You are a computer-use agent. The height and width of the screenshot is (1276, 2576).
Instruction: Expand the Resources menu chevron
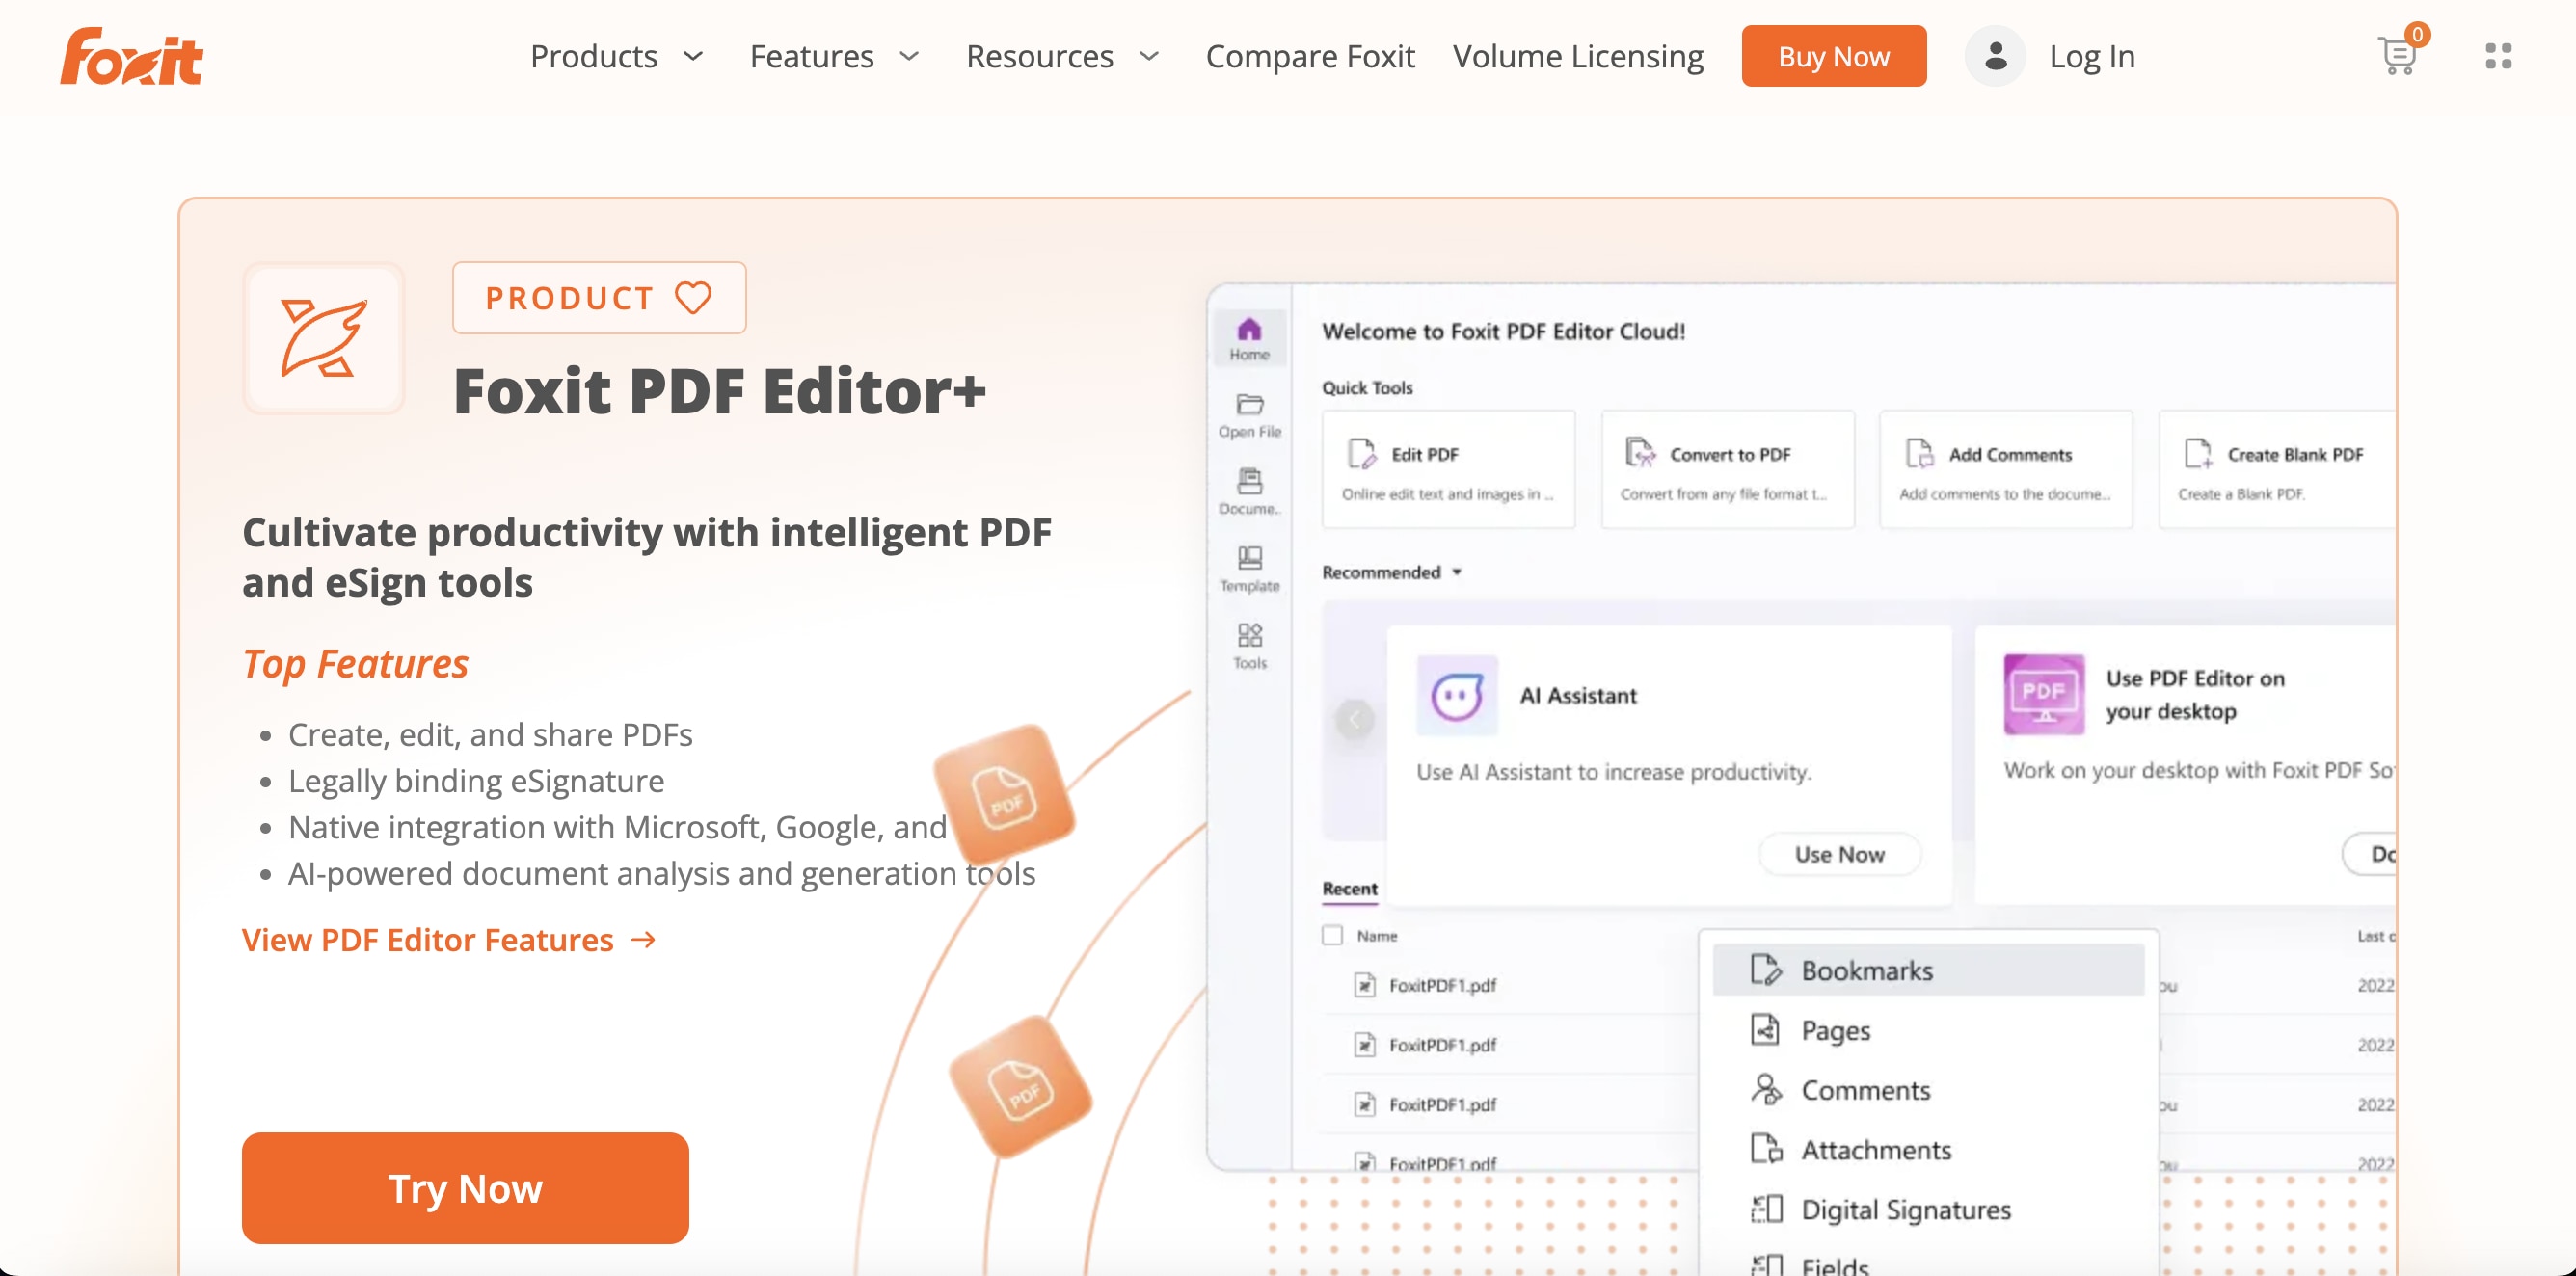1148,57
